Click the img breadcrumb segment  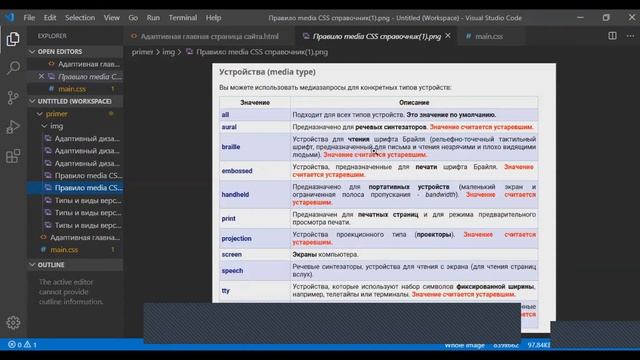[169, 52]
